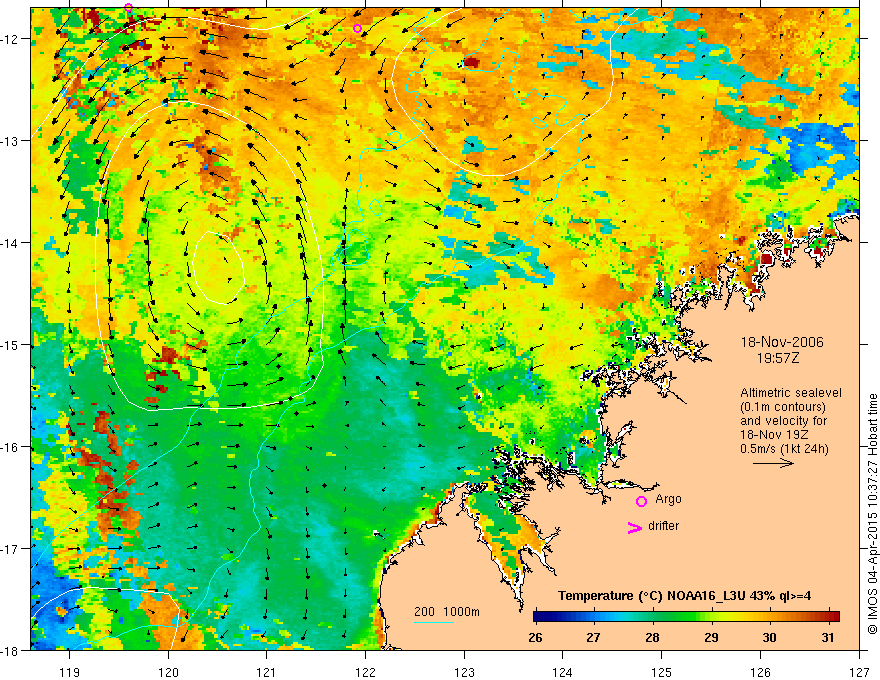Click the latitude axis label -12
The image size is (880, 680).
(x=9, y=39)
